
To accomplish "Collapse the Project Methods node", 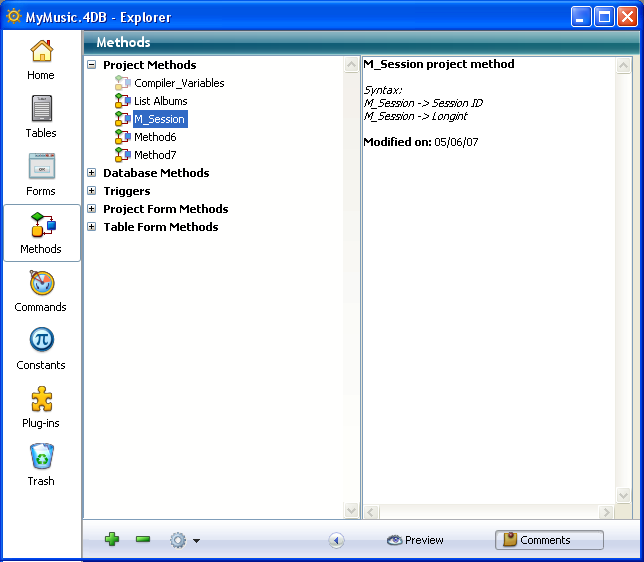I will [92, 65].
